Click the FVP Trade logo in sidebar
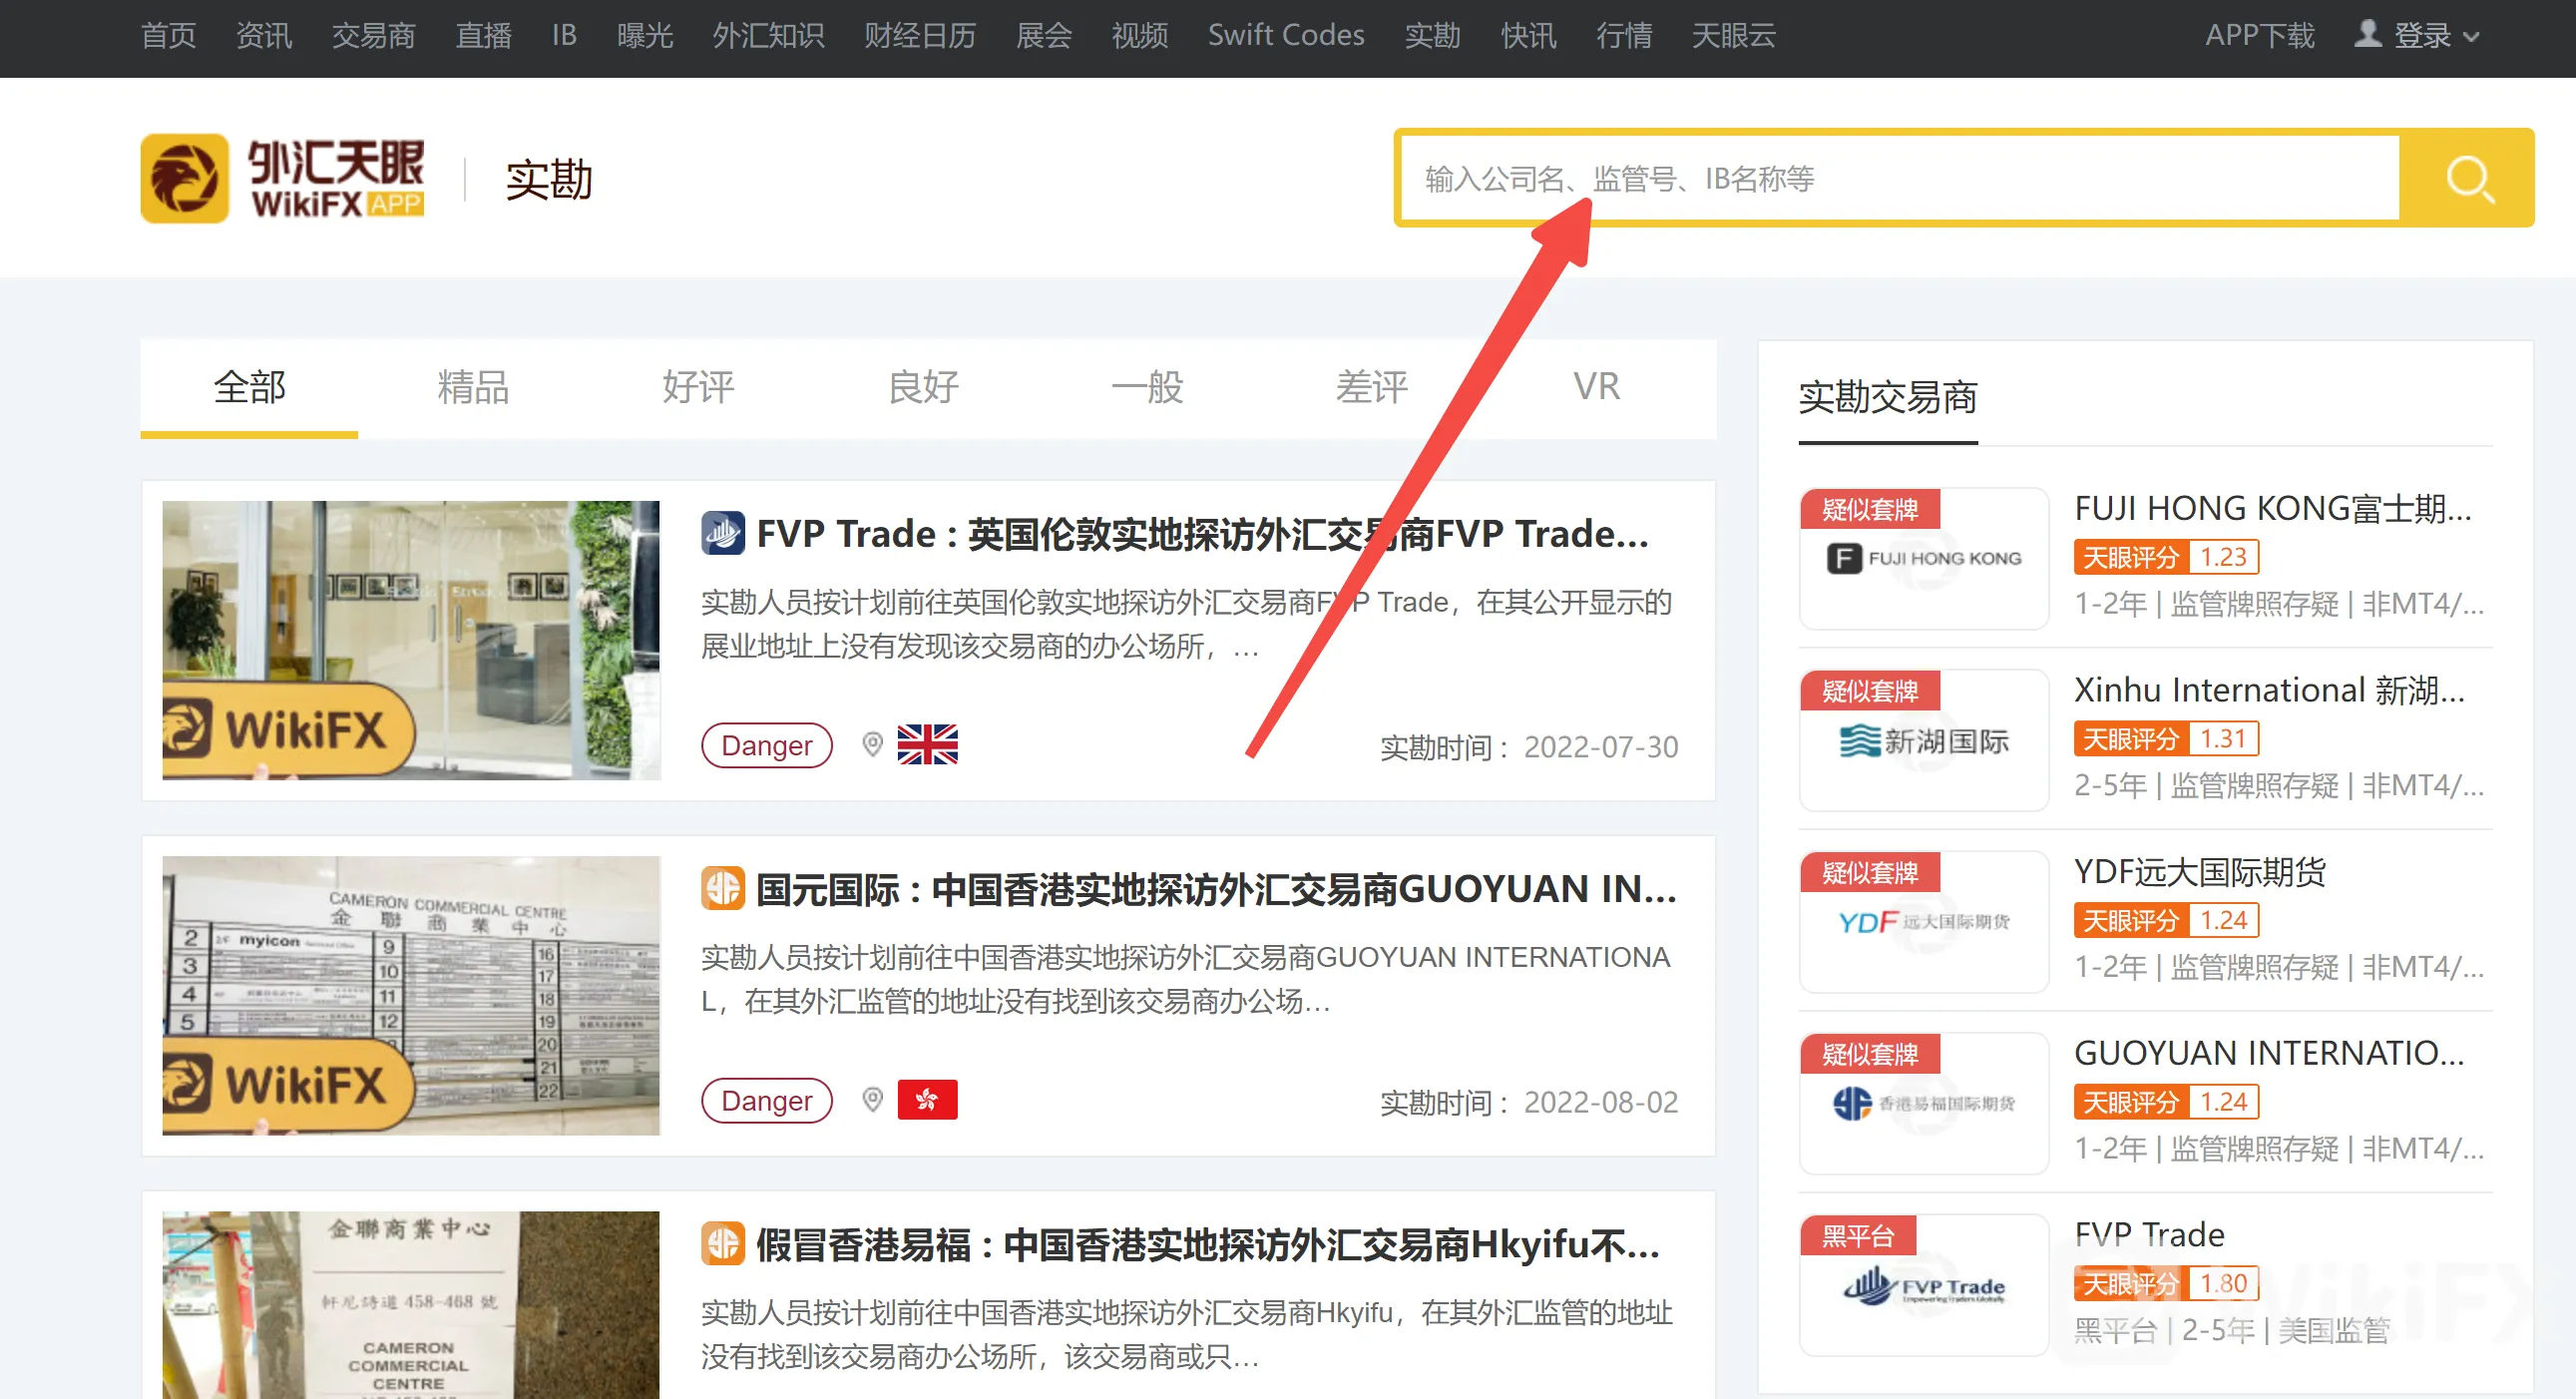Image resolution: width=2576 pixels, height=1399 pixels. coord(1924,1285)
